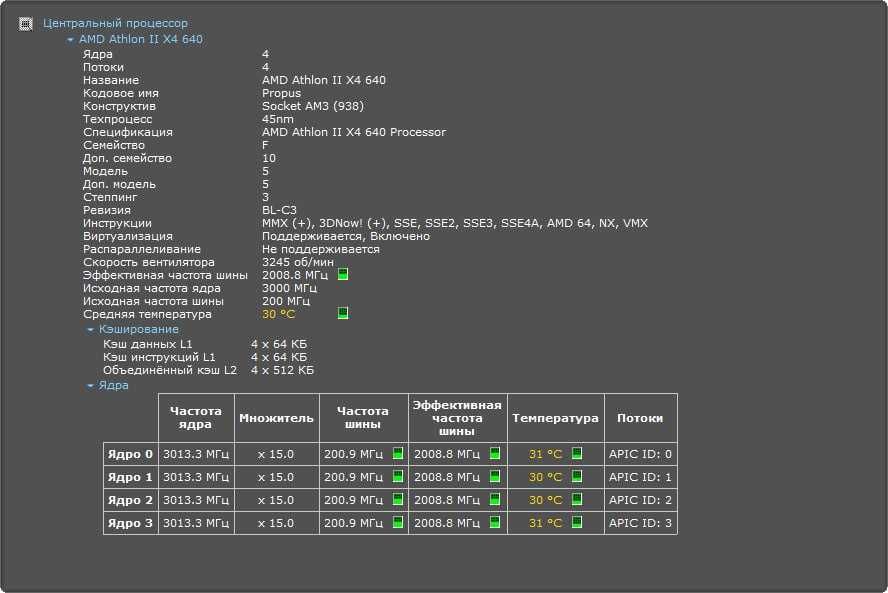
Task: Click effective bus frequency graph icon for Ядро 1
Action: (495, 476)
